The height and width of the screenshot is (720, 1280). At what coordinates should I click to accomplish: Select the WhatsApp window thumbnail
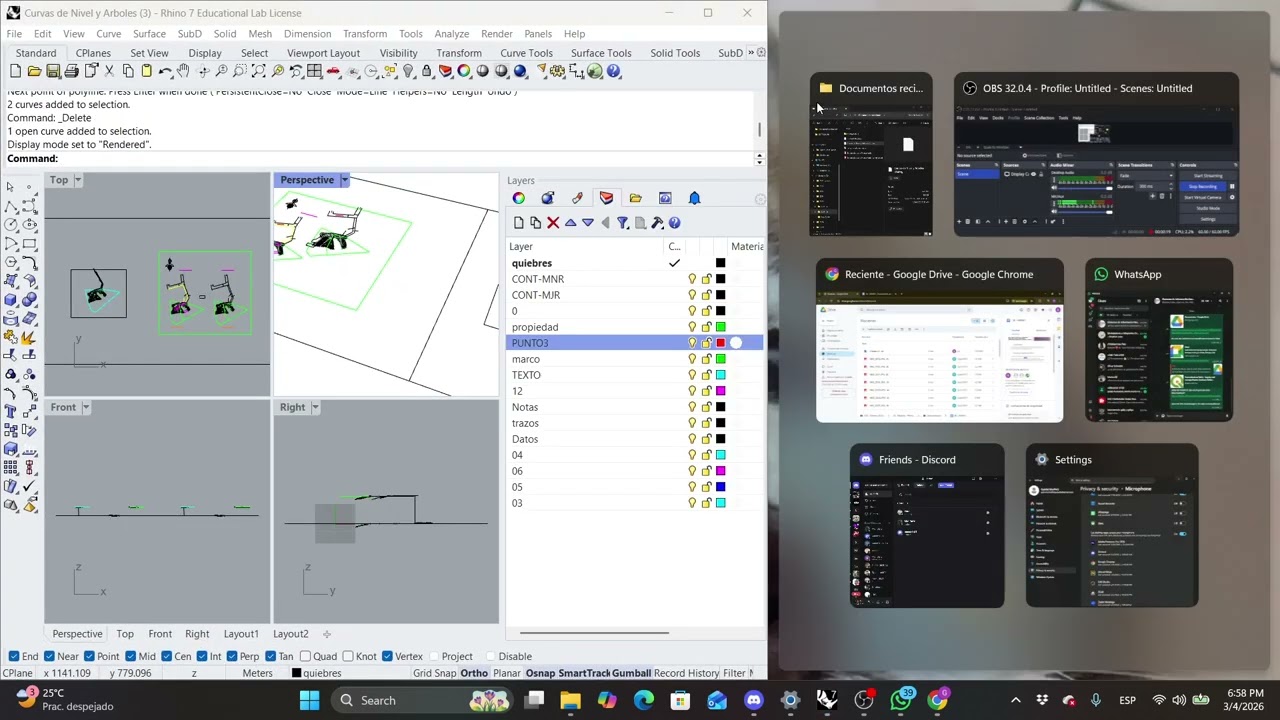click(1159, 341)
